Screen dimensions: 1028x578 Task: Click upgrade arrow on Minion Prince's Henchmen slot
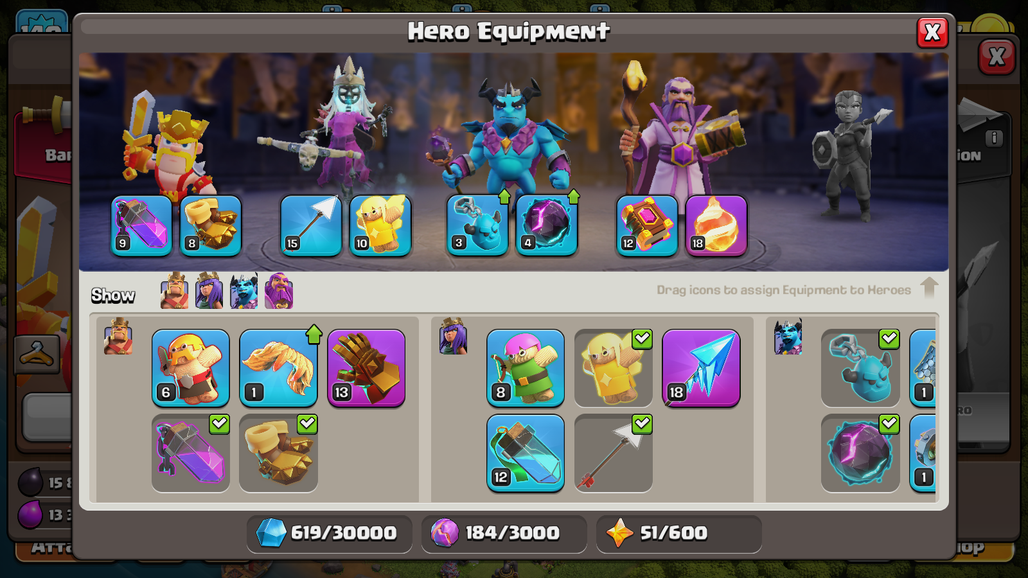click(x=504, y=196)
